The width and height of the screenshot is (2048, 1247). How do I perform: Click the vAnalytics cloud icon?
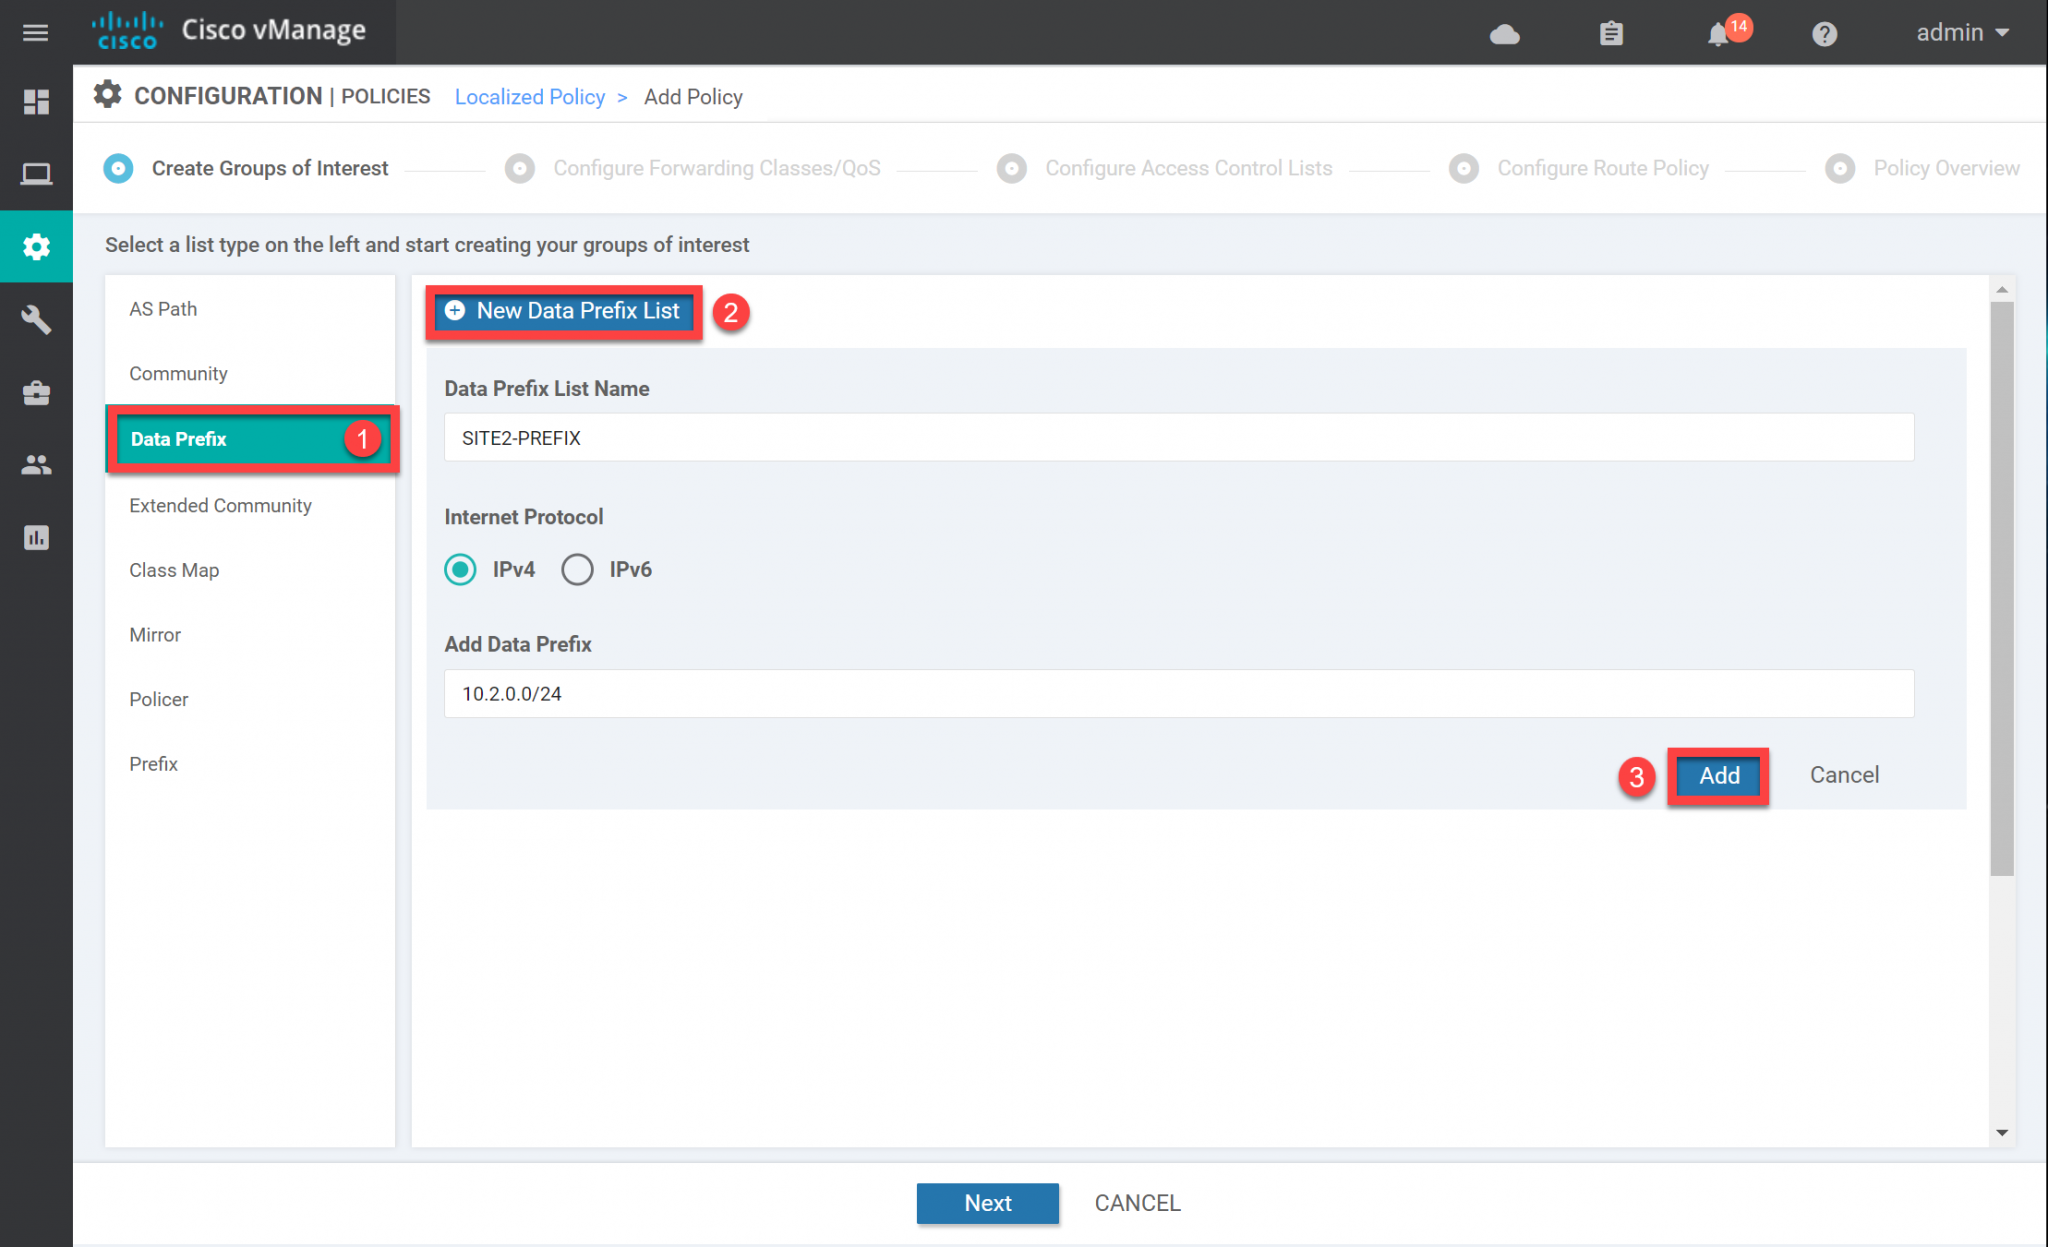(1505, 33)
